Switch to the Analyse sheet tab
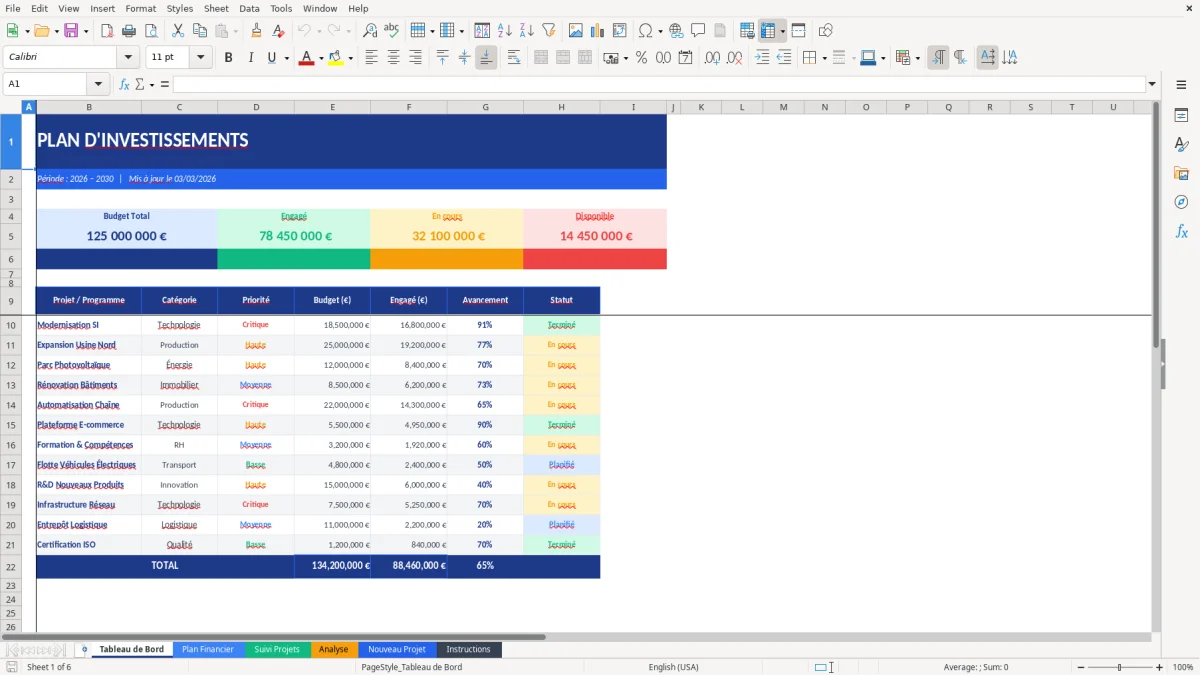1200x675 pixels. (x=333, y=649)
